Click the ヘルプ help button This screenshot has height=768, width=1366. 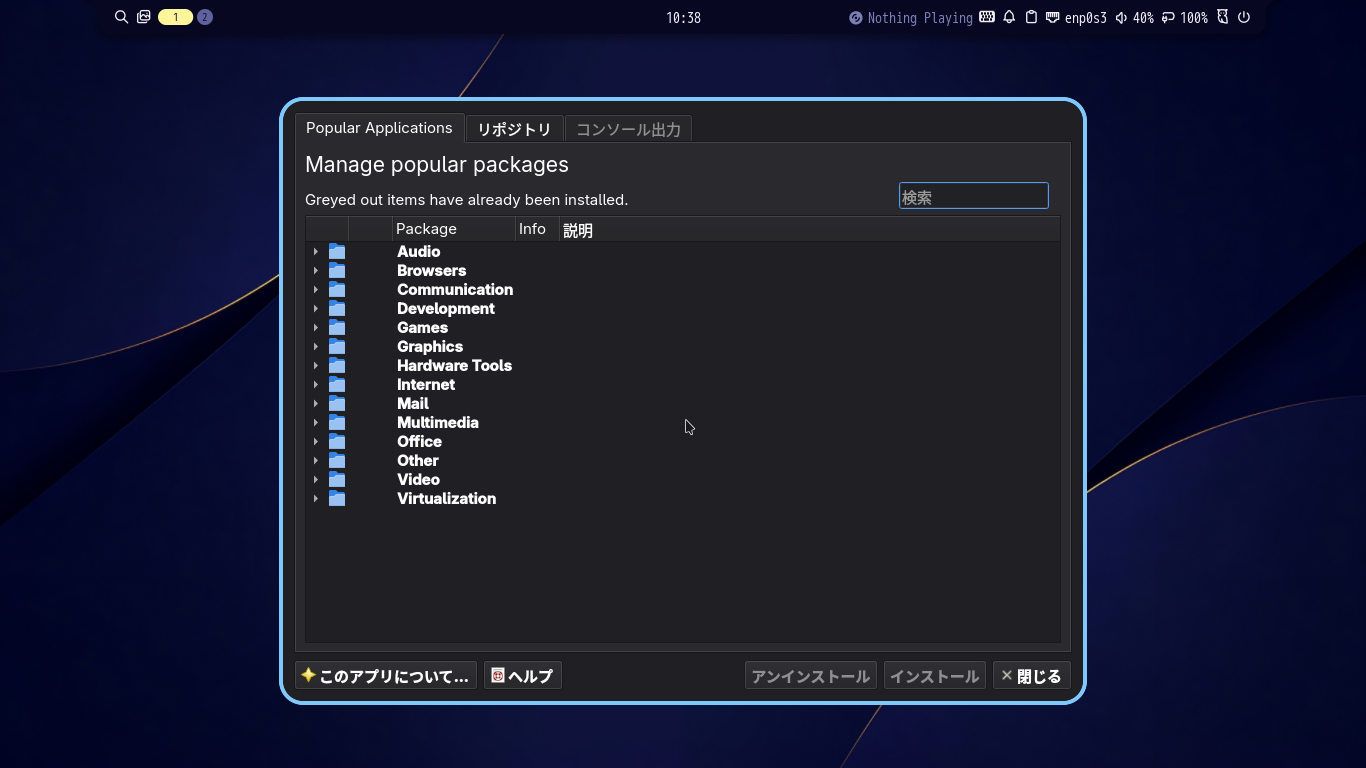point(523,676)
